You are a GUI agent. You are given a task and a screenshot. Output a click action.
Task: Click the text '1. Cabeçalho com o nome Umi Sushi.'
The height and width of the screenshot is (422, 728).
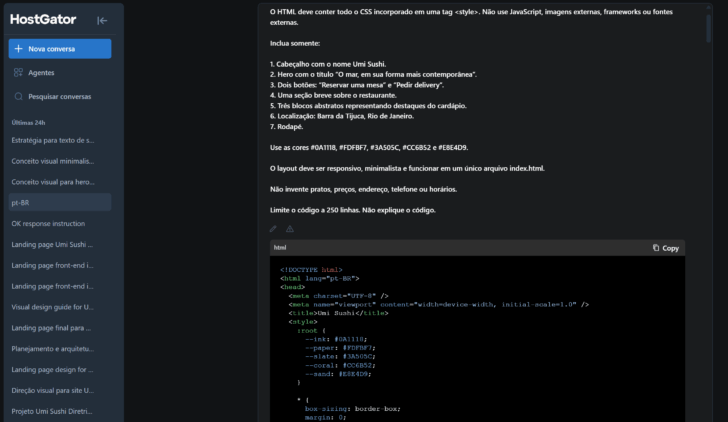(328, 64)
